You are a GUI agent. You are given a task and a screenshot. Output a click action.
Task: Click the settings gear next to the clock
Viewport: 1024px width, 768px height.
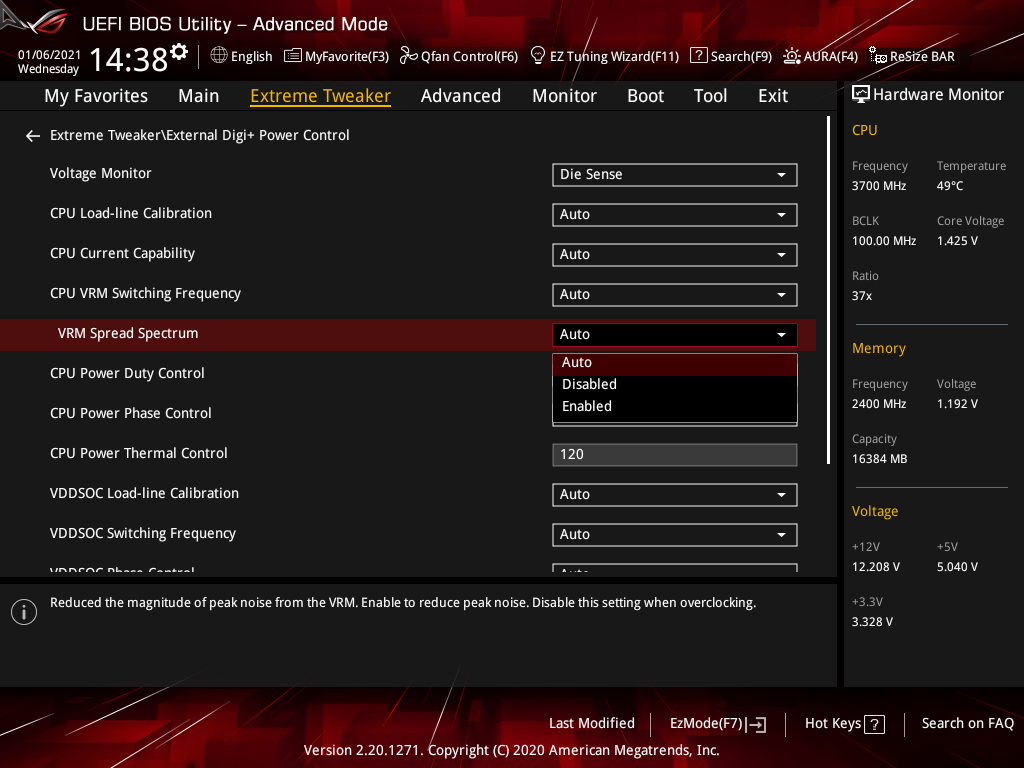point(179,52)
